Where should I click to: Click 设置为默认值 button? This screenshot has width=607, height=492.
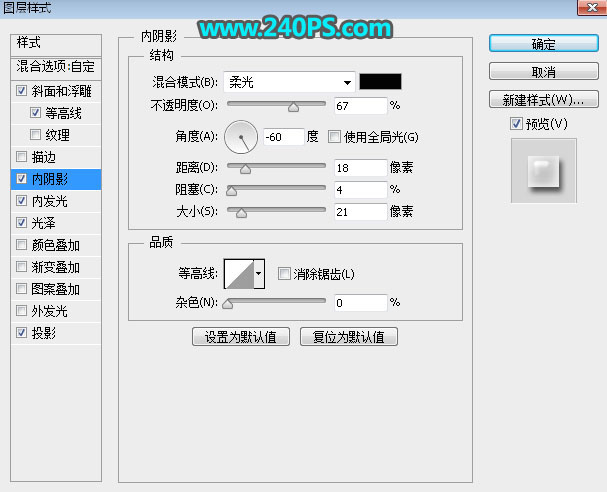pyautogui.click(x=241, y=337)
